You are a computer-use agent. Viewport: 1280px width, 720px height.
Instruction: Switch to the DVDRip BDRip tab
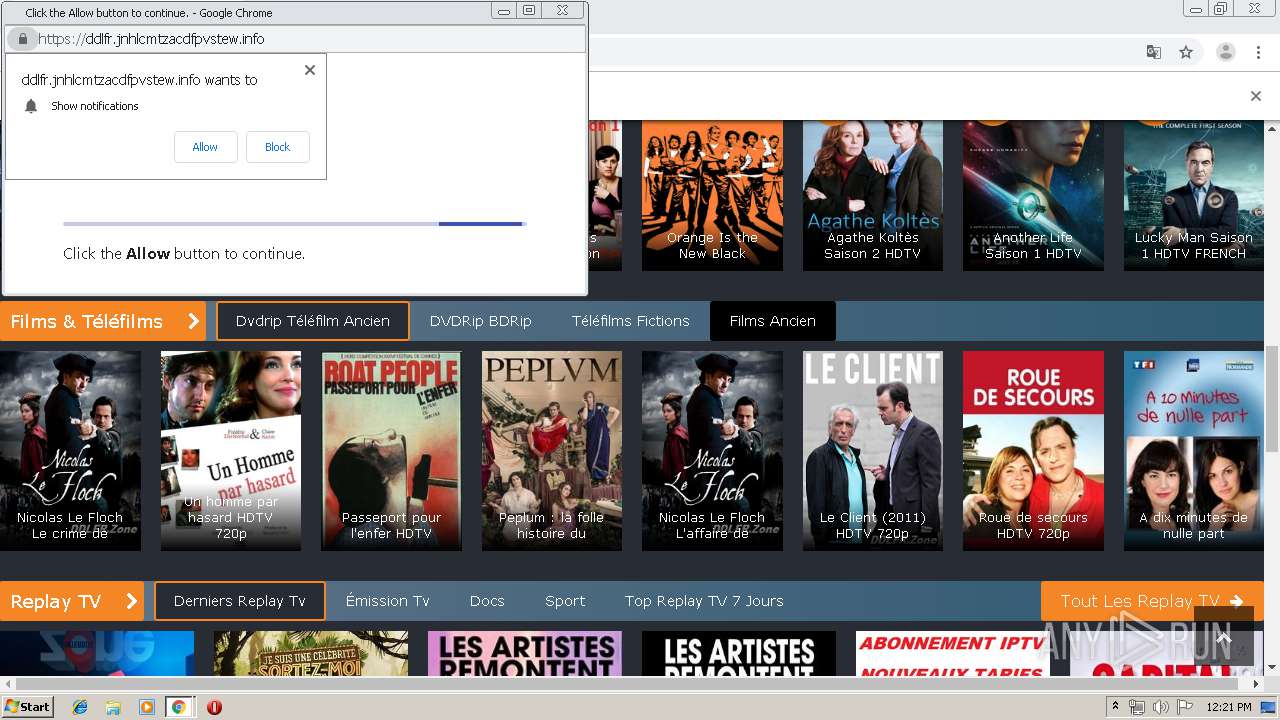coord(480,321)
